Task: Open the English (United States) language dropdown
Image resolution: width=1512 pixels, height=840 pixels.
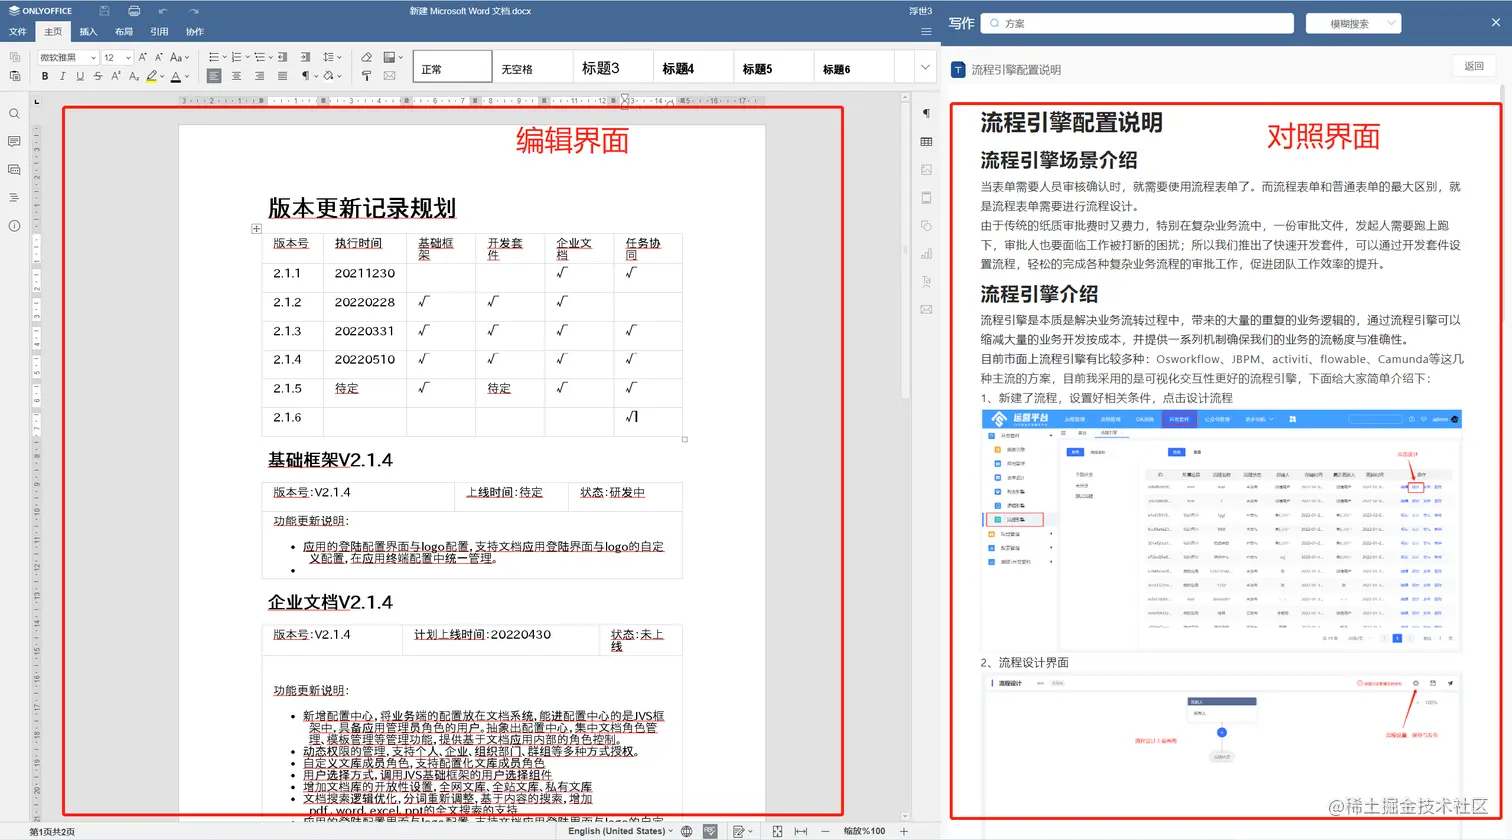Action: [x=620, y=831]
